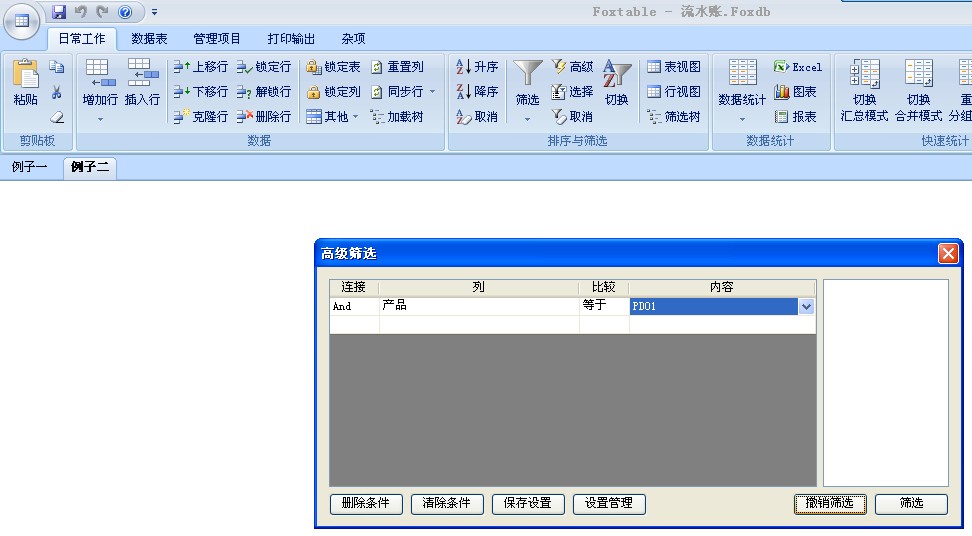Screen dimensions: 972x536
Task: Undo with the quick access arrow
Action: [81, 12]
